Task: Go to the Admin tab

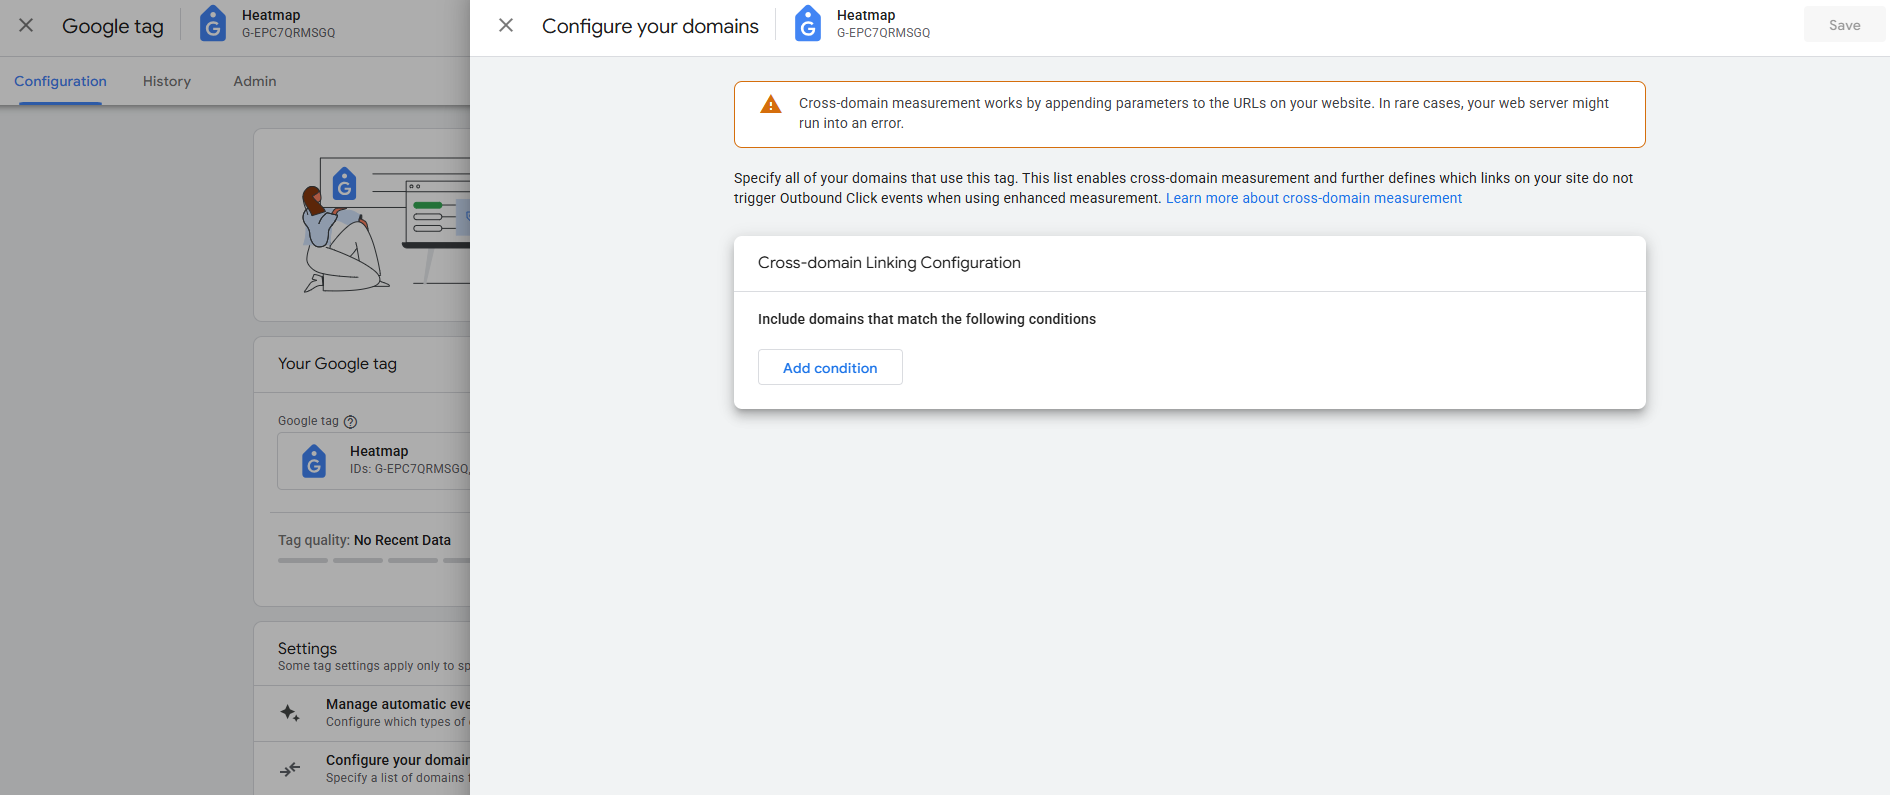Action: coord(255,81)
